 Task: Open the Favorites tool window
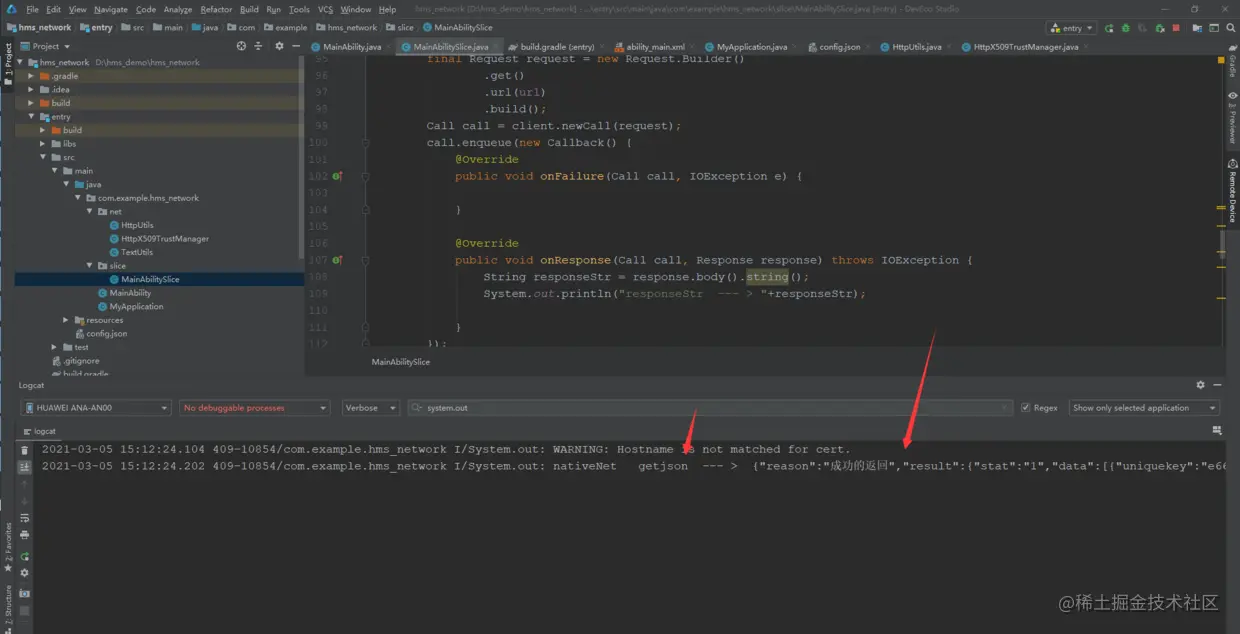8,549
